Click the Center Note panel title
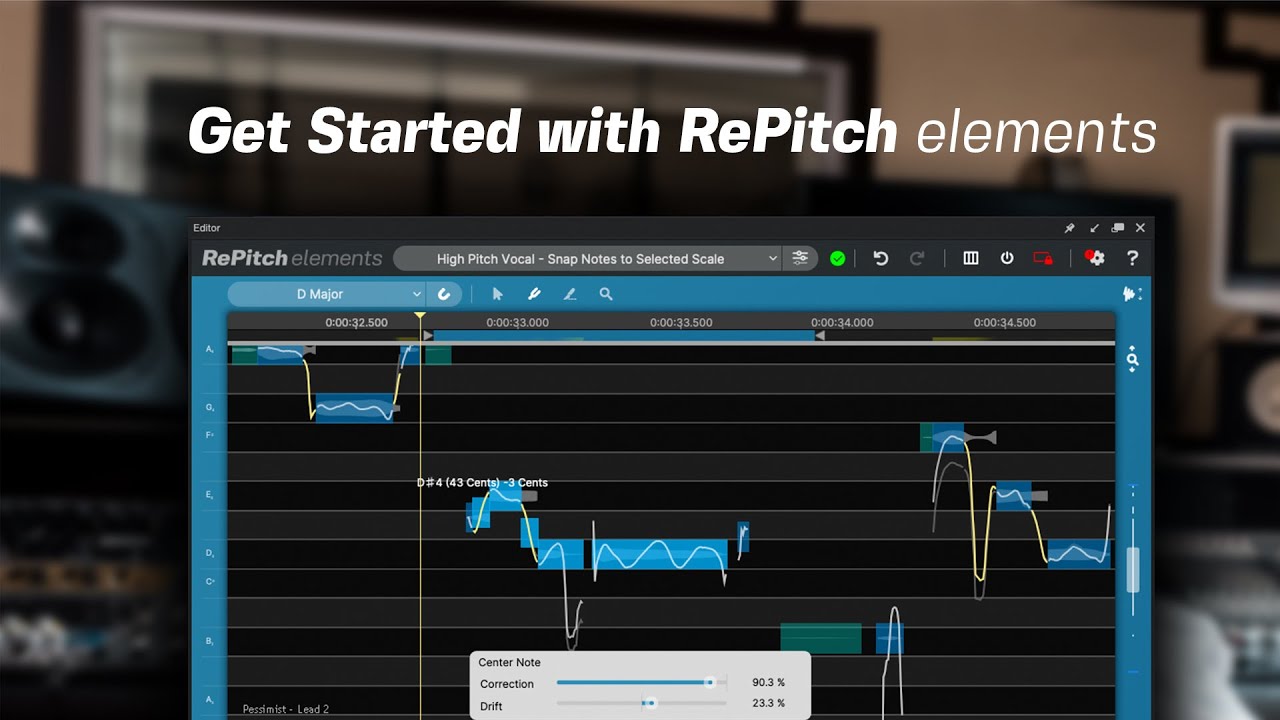The image size is (1280, 720). [x=509, y=662]
